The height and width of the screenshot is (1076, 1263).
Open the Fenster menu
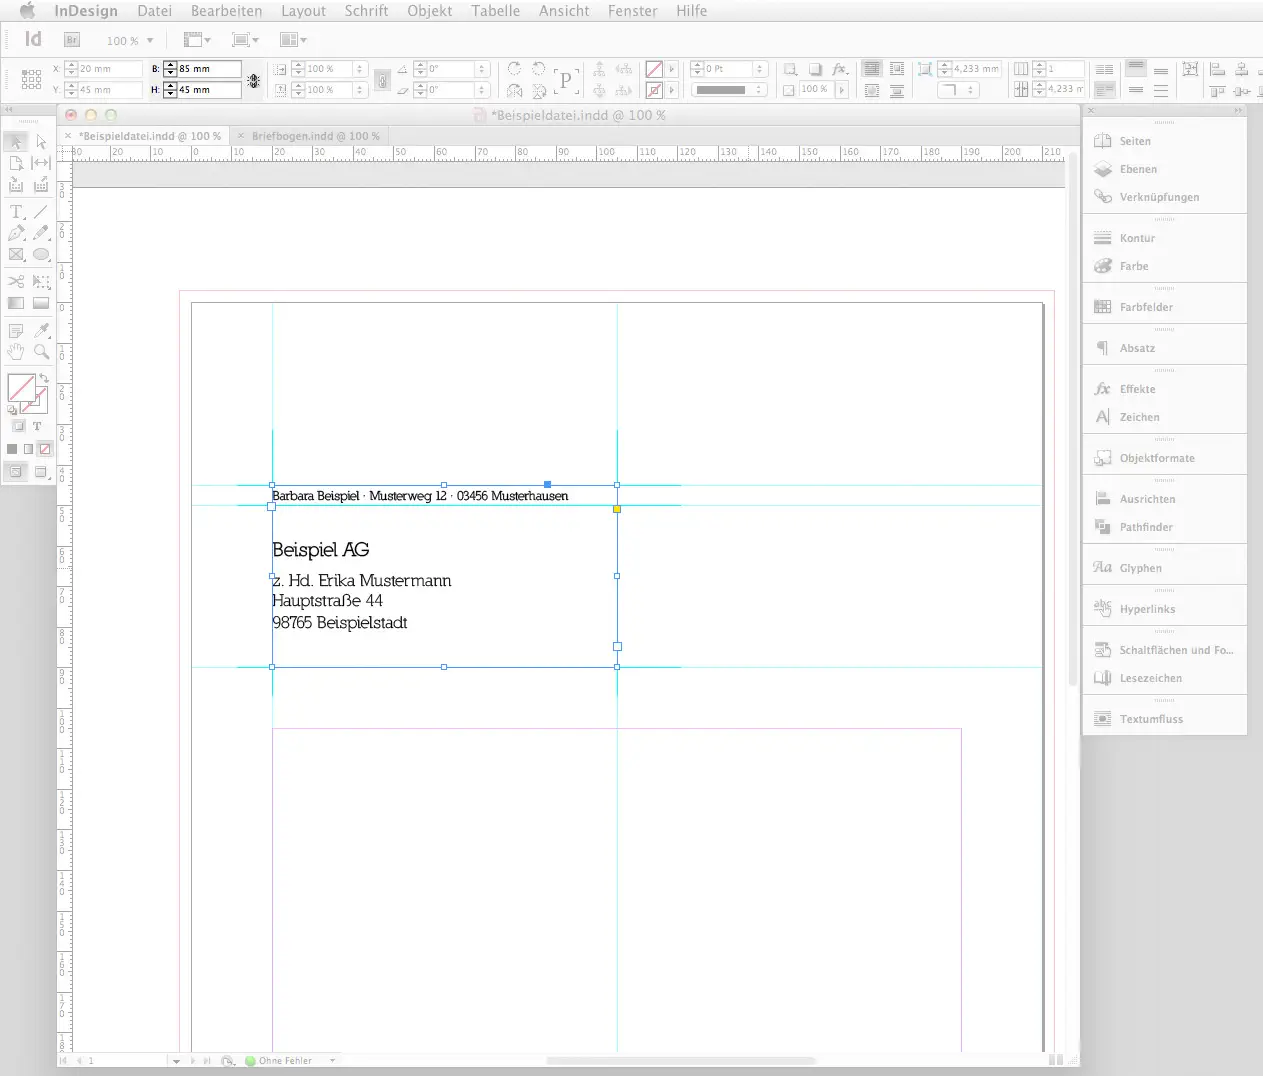tap(632, 11)
